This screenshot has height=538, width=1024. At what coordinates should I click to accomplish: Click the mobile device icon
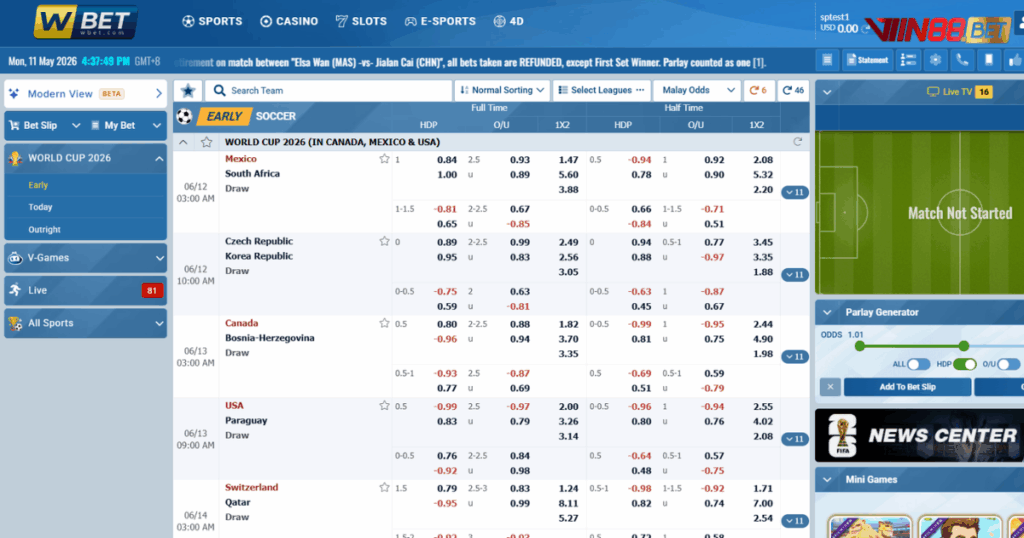989,60
